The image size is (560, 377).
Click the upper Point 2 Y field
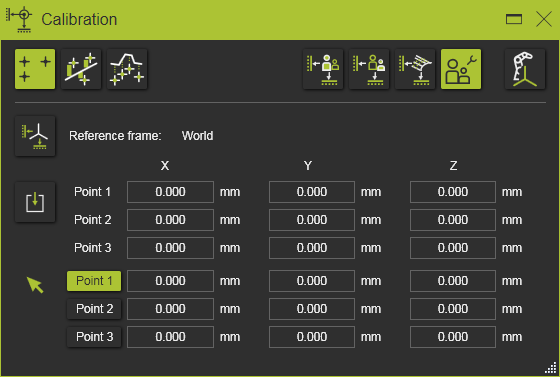(312, 220)
